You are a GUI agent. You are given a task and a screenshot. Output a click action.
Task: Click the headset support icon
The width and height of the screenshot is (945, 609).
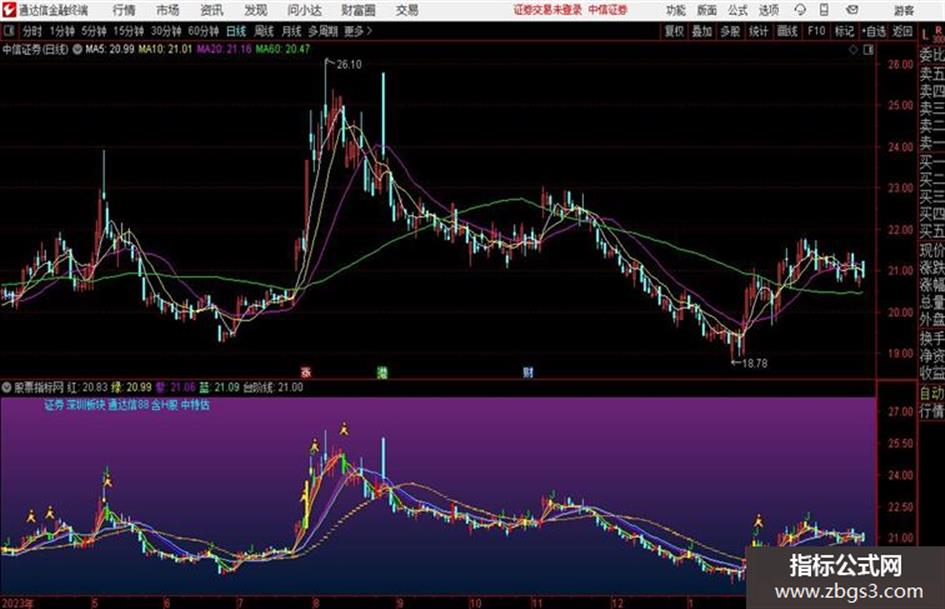pyautogui.click(x=800, y=10)
